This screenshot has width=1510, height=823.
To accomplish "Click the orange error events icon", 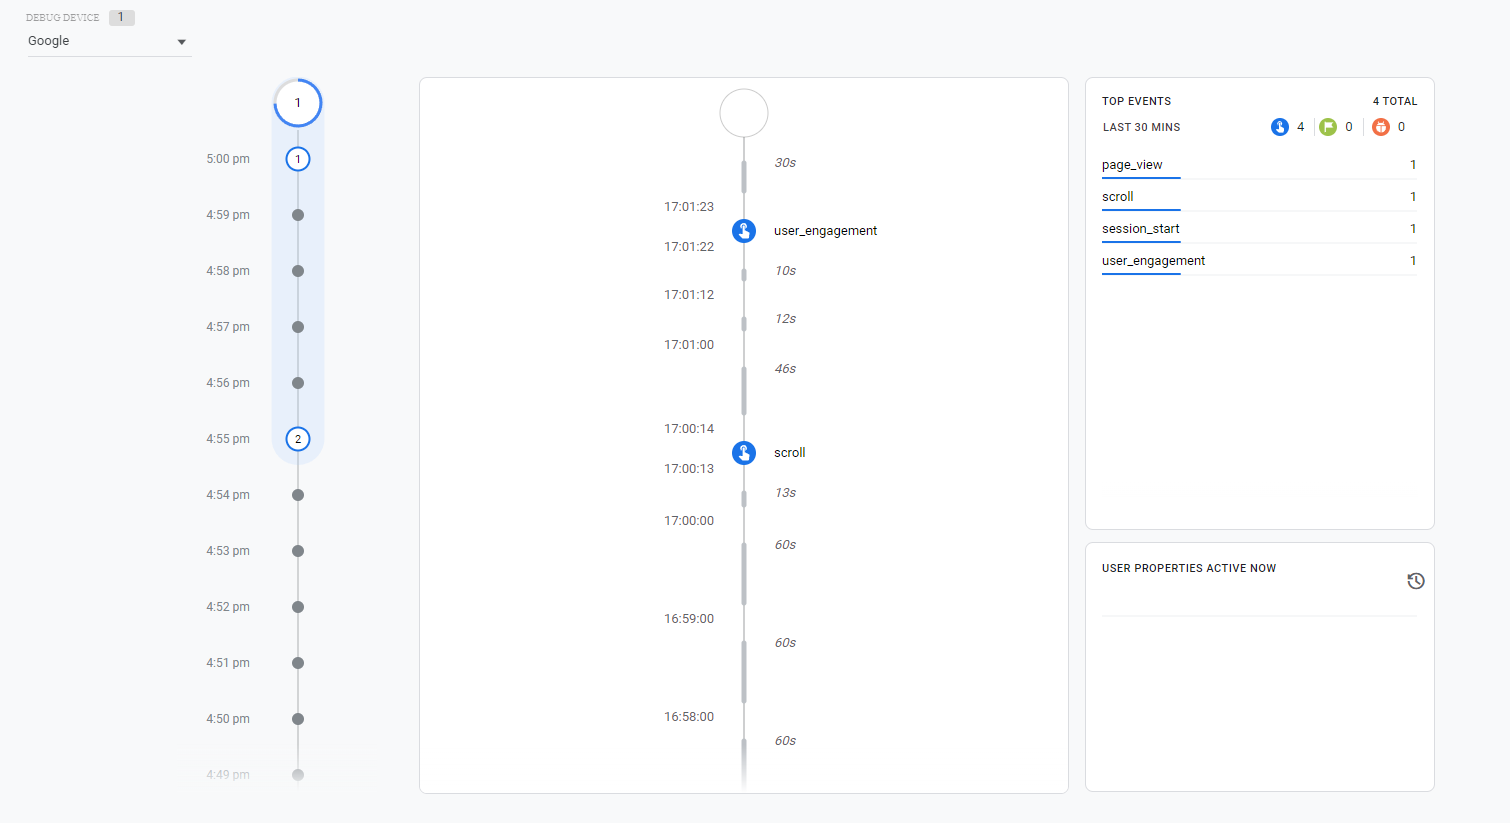I will tap(1380, 127).
